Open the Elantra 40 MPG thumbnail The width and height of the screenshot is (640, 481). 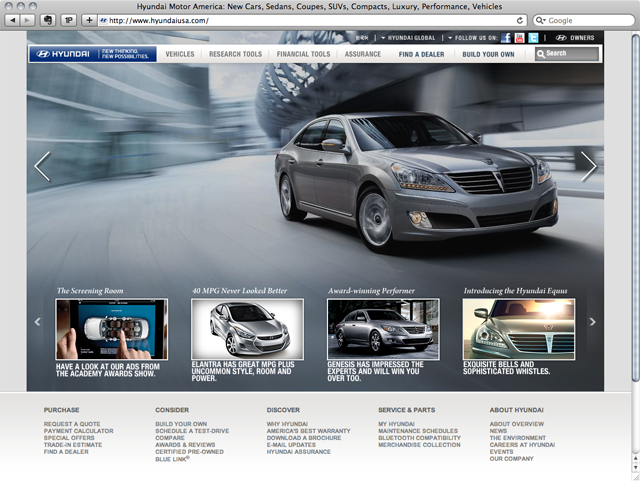tap(247, 329)
